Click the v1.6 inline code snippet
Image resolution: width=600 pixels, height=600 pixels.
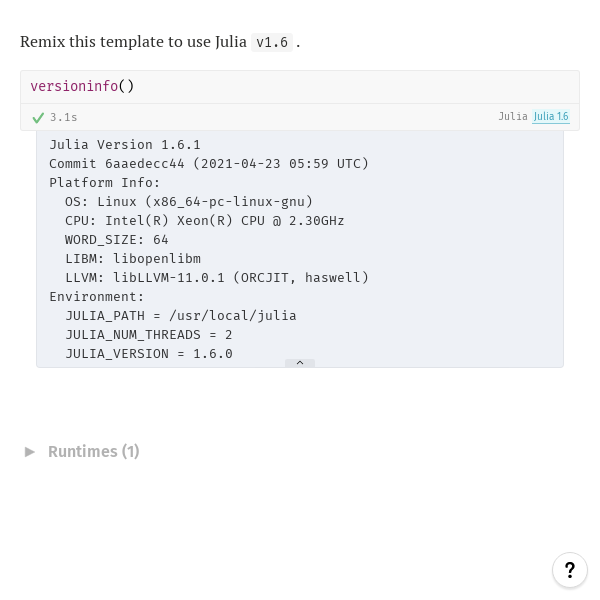click(x=272, y=42)
